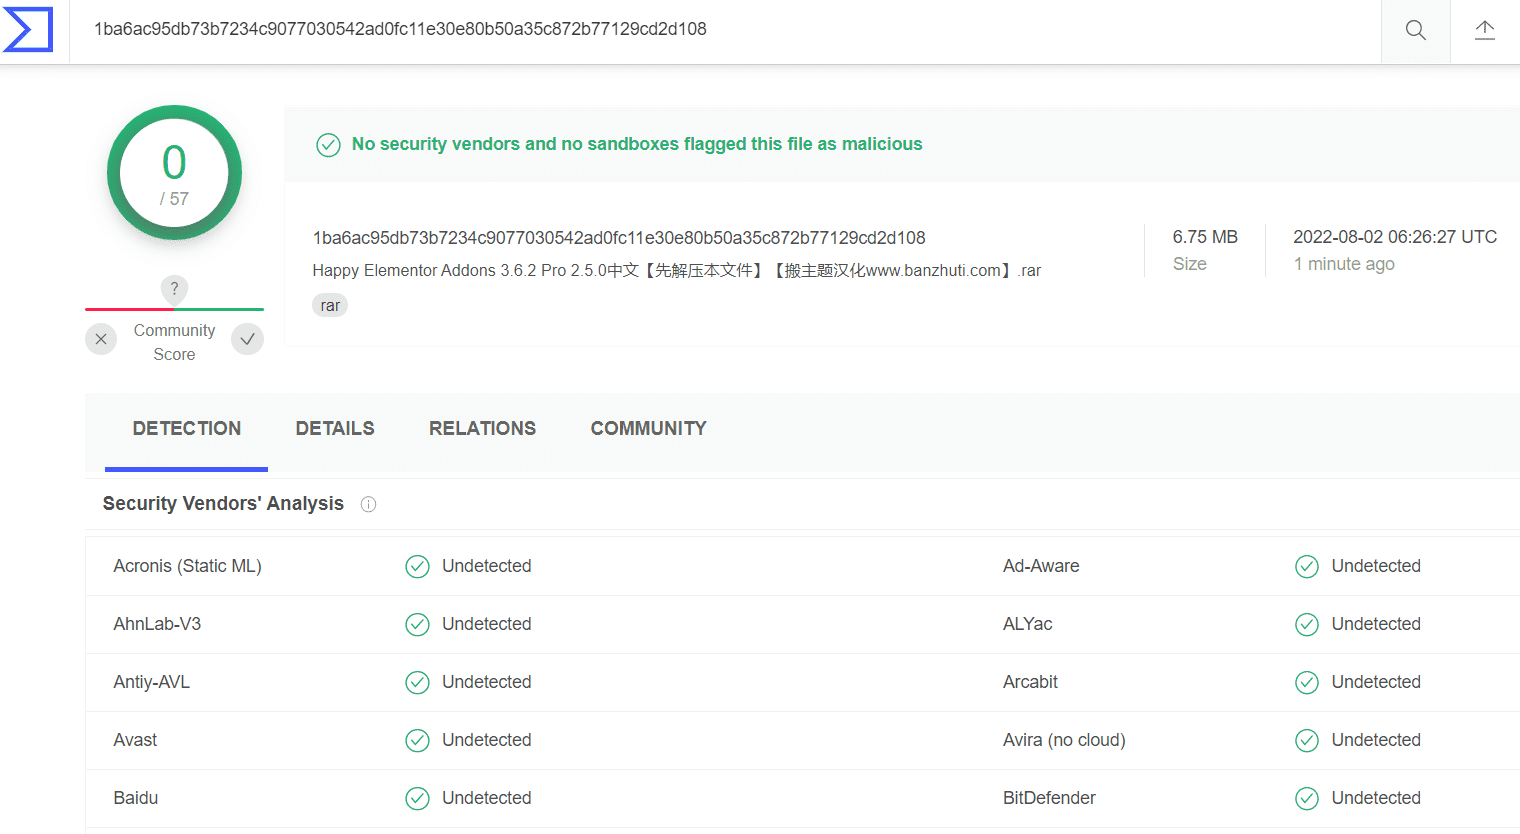The width and height of the screenshot is (1520, 834).
Task: Click the Avira (no cloud) vendor name
Action: pos(1064,740)
